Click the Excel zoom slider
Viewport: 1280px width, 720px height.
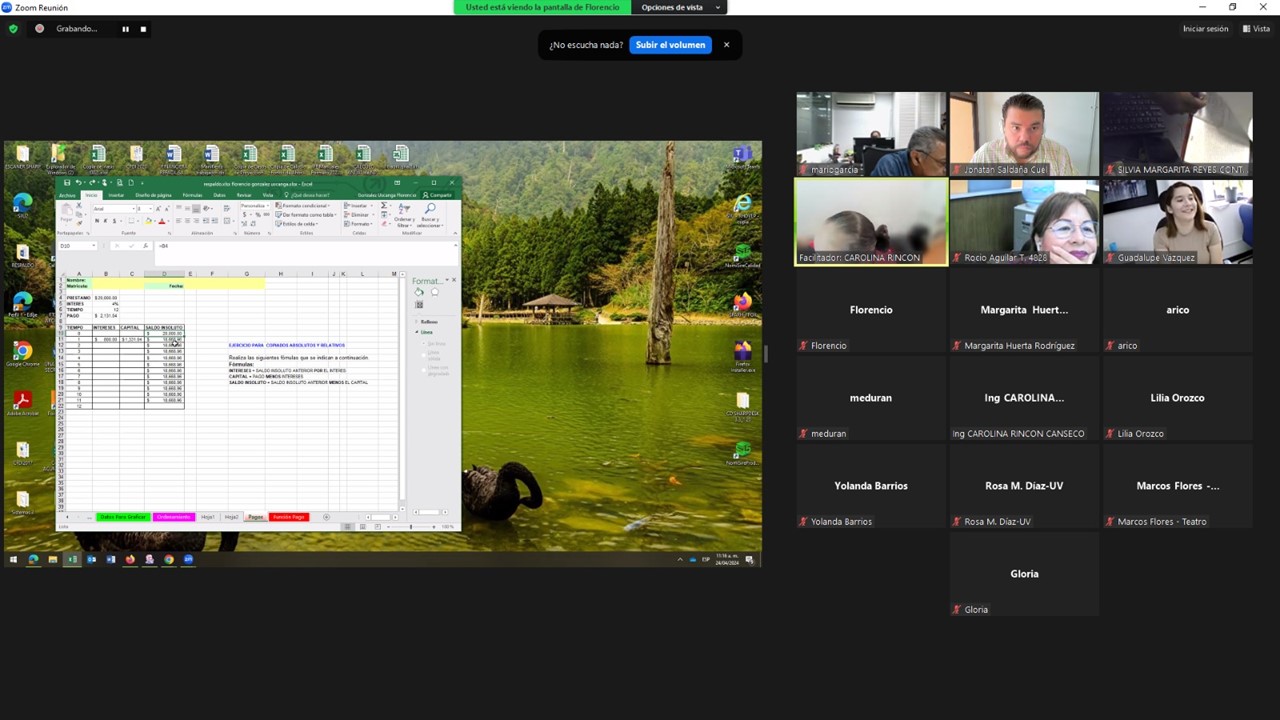tap(412, 527)
